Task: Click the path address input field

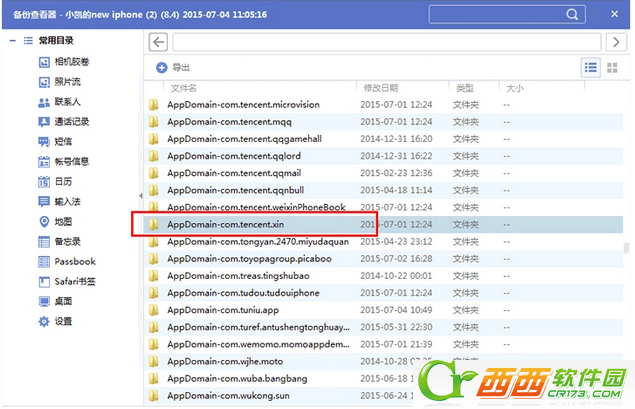Action: click(x=387, y=42)
